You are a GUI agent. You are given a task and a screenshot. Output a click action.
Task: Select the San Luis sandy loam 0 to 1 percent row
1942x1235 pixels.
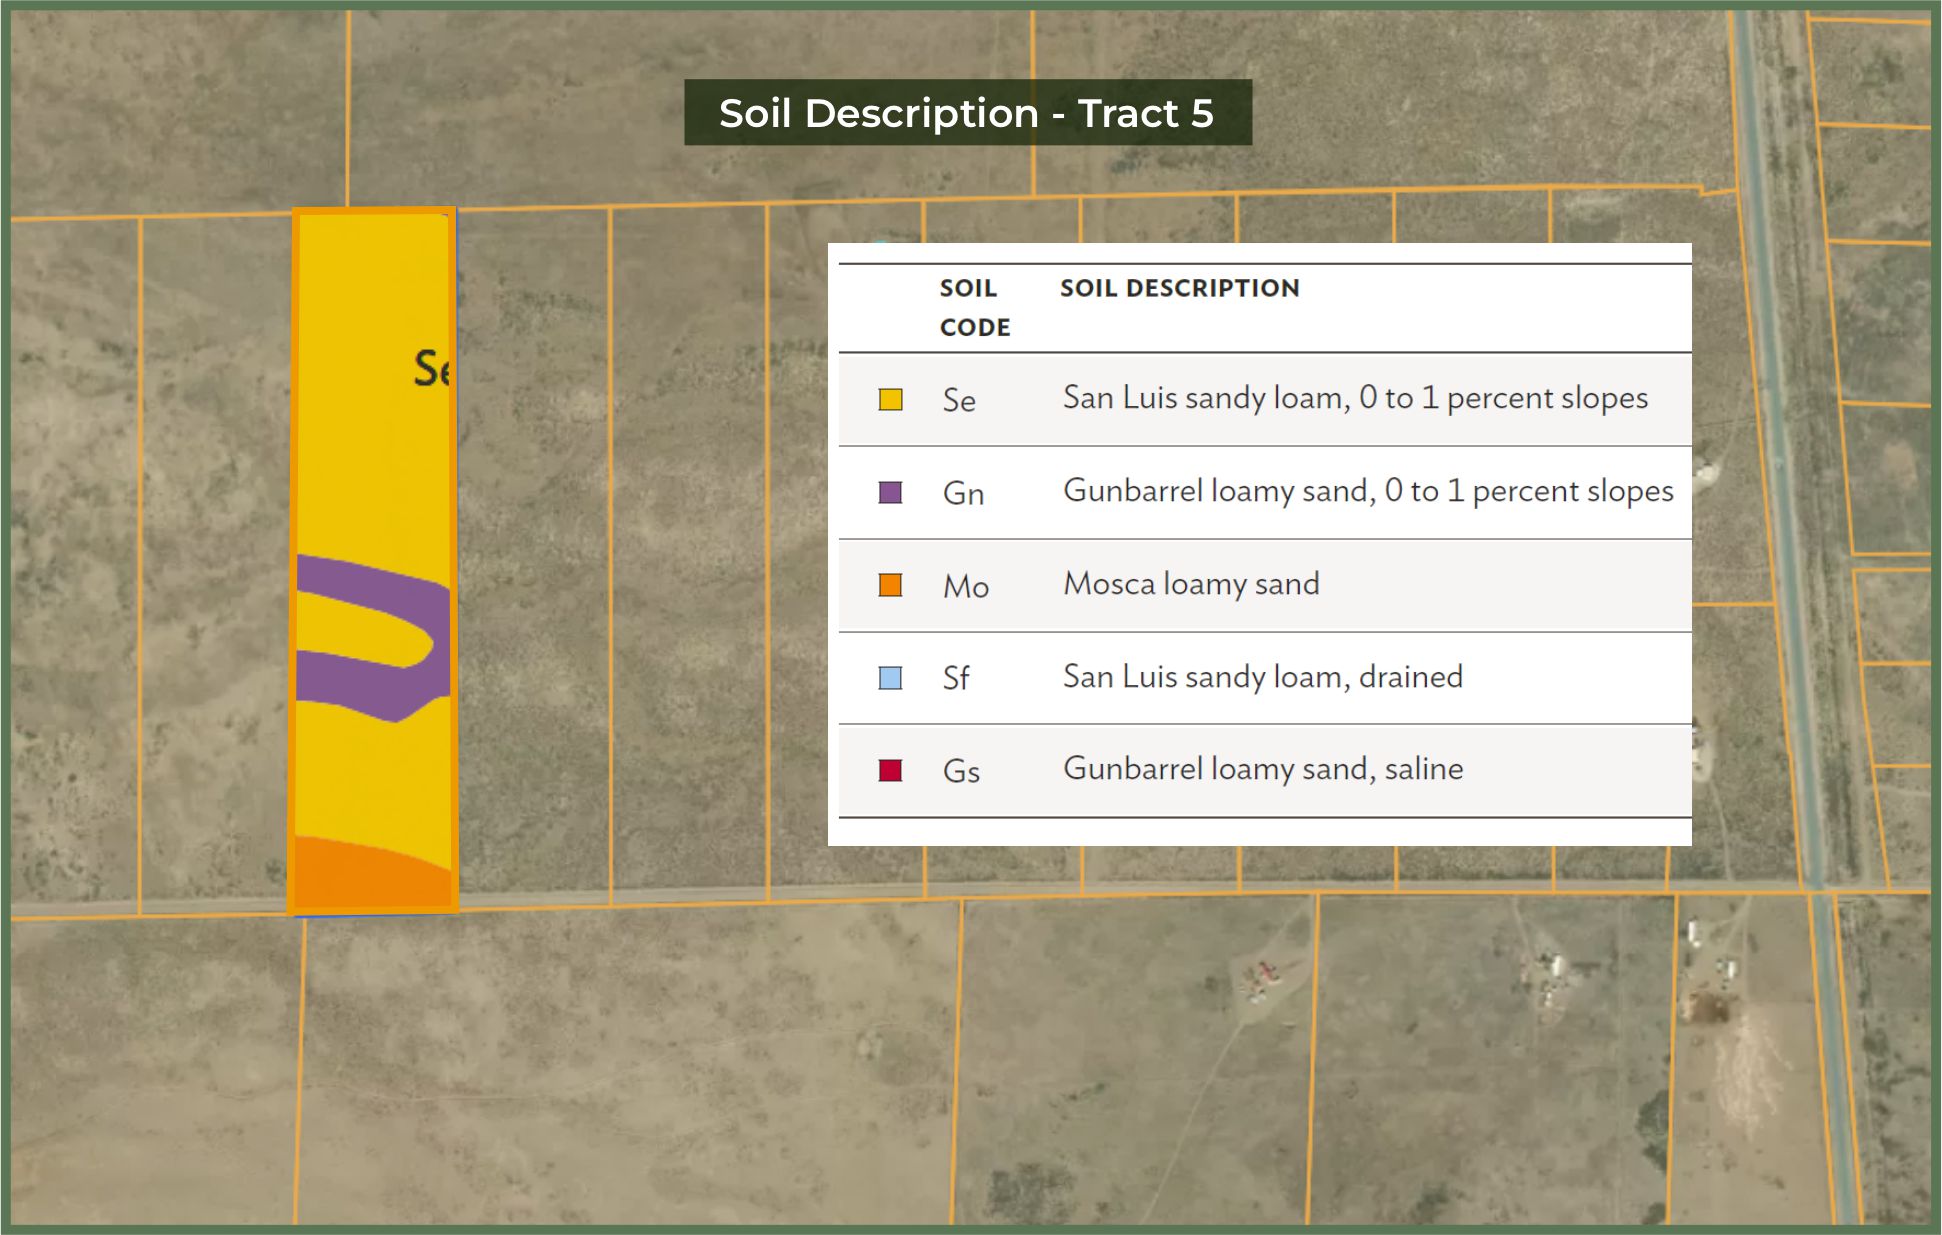coord(1354,398)
